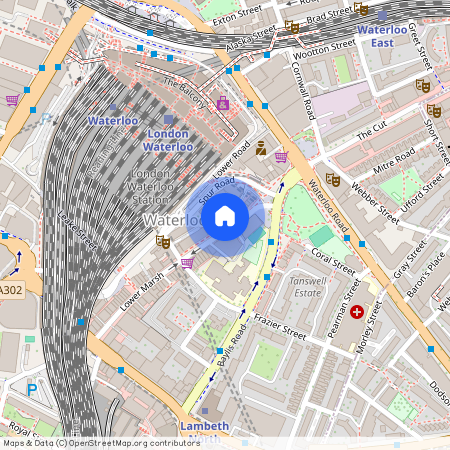Select the Ufford Street label

422,193
